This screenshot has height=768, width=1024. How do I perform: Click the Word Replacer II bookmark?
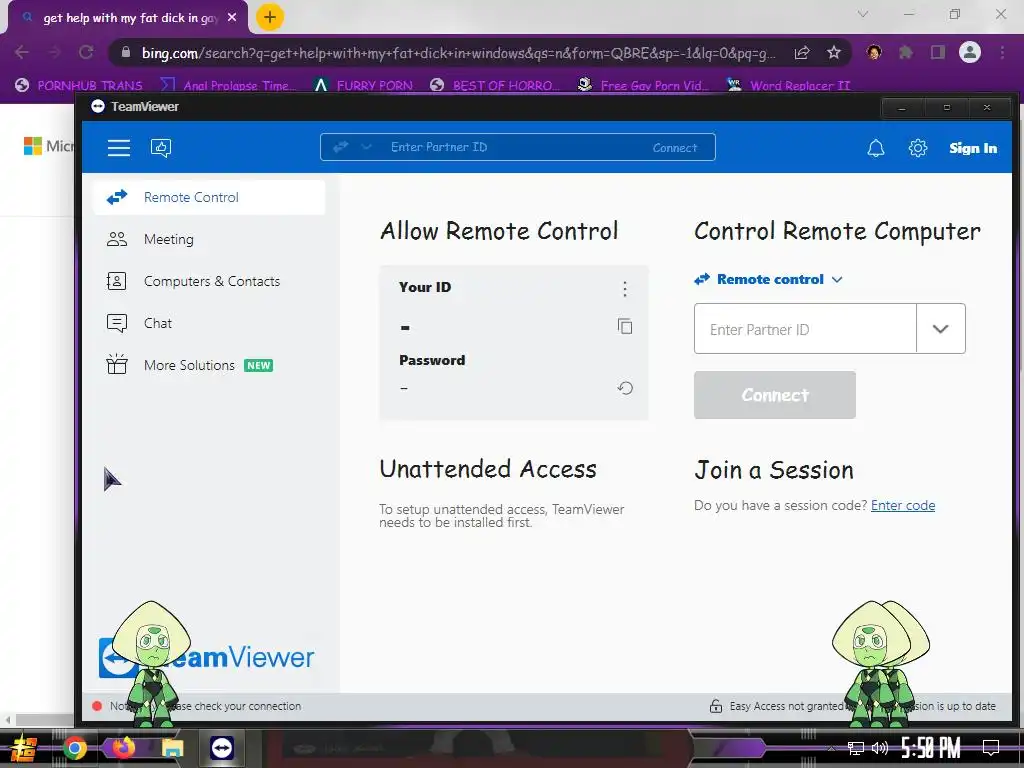coord(789,86)
